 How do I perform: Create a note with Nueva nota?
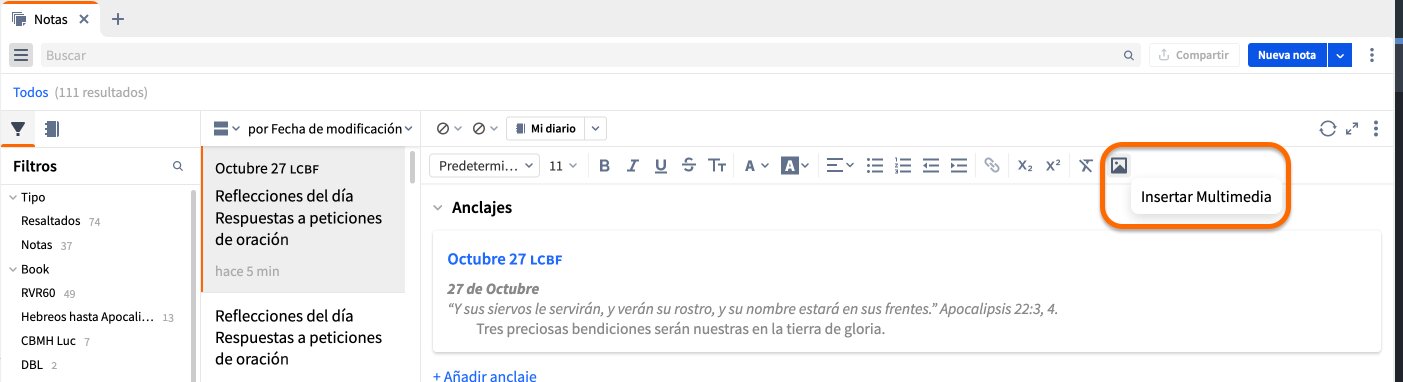point(1287,55)
